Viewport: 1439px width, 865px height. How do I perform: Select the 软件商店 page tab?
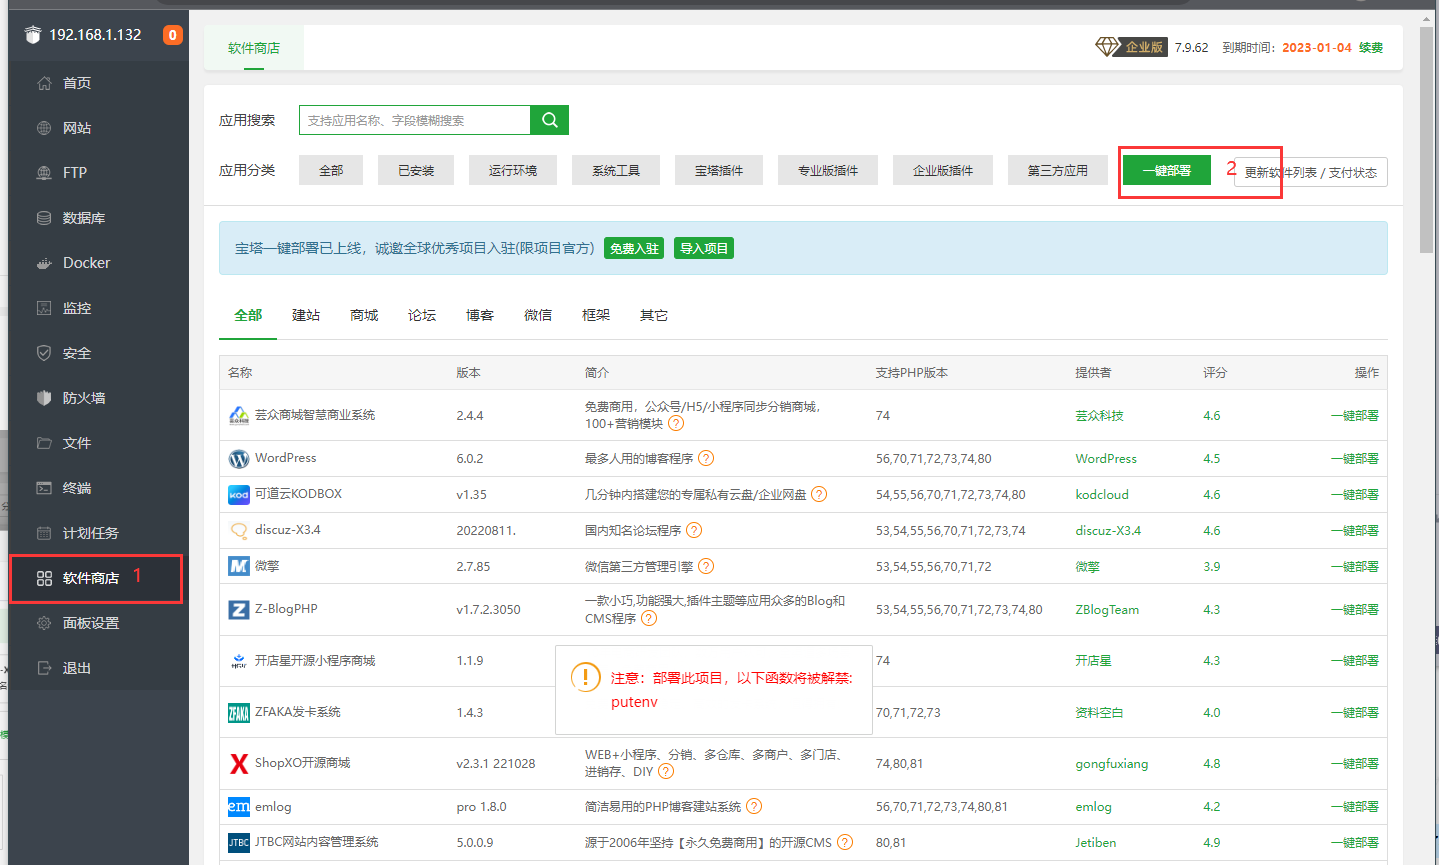click(x=254, y=48)
